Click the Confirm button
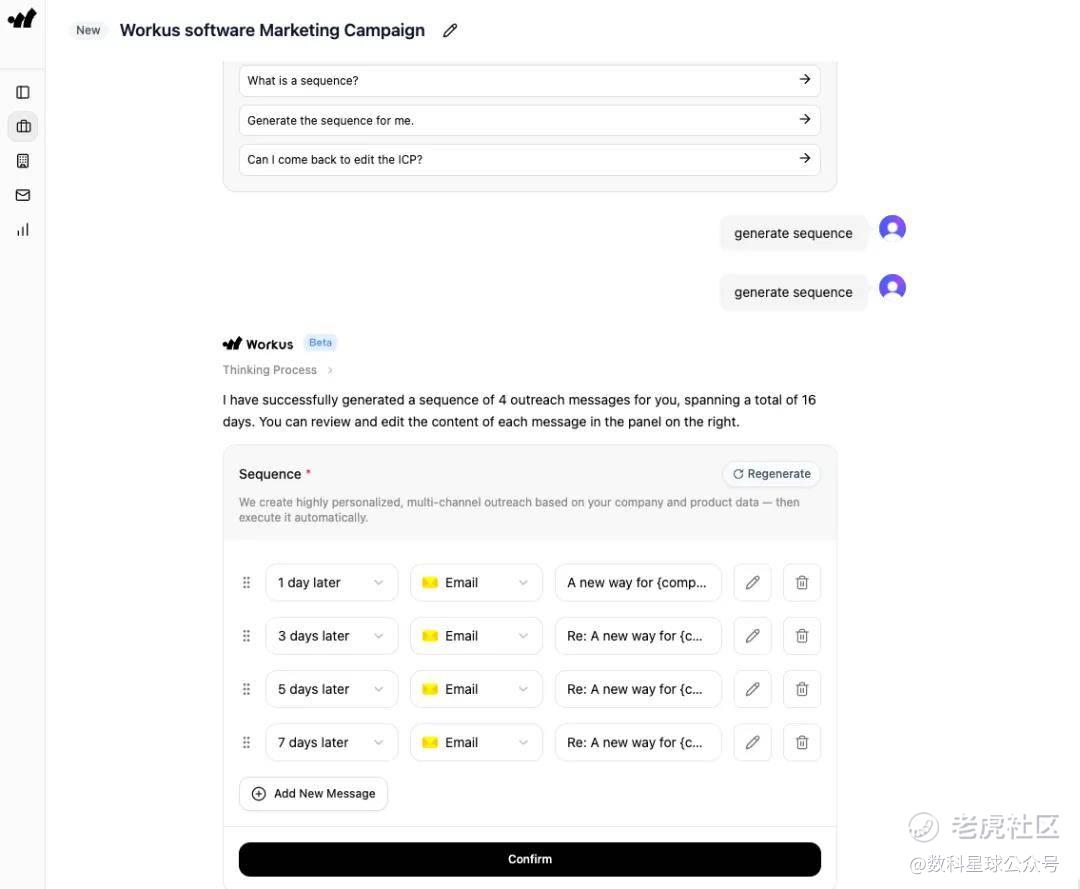The width and height of the screenshot is (1080, 889). [x=529, y=859]
